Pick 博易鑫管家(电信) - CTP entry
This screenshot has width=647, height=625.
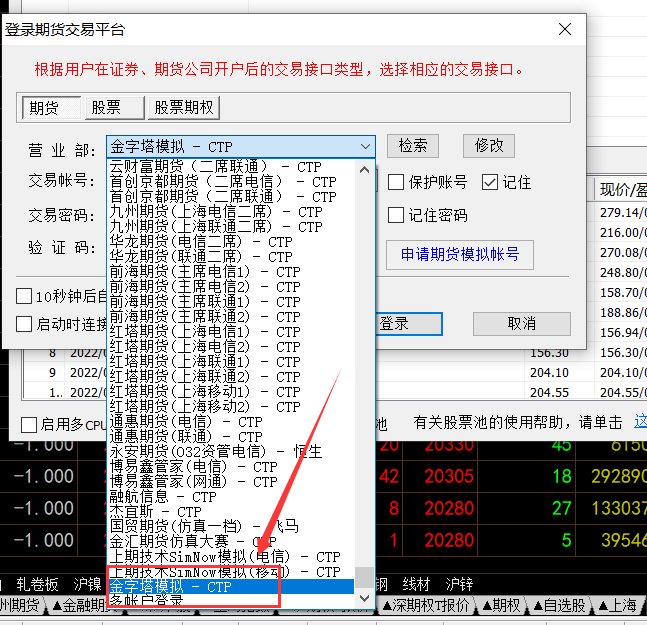[x=230, y=467]
